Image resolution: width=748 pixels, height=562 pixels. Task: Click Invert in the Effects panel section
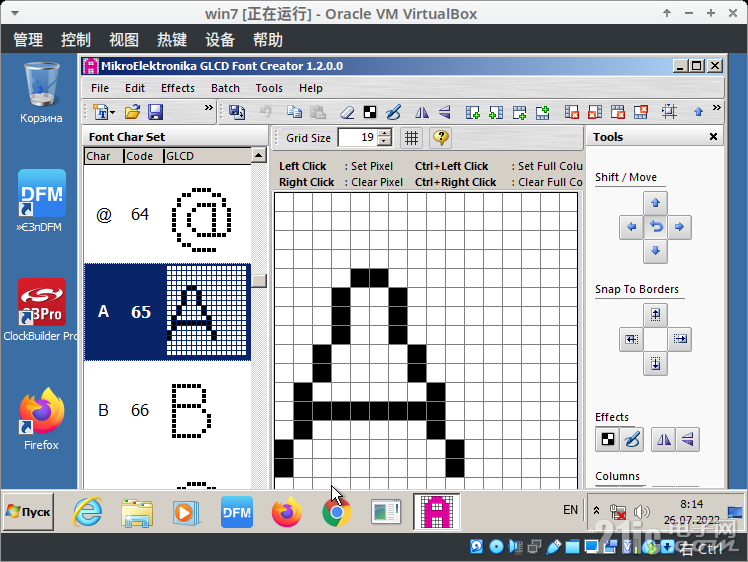(608, 439)
